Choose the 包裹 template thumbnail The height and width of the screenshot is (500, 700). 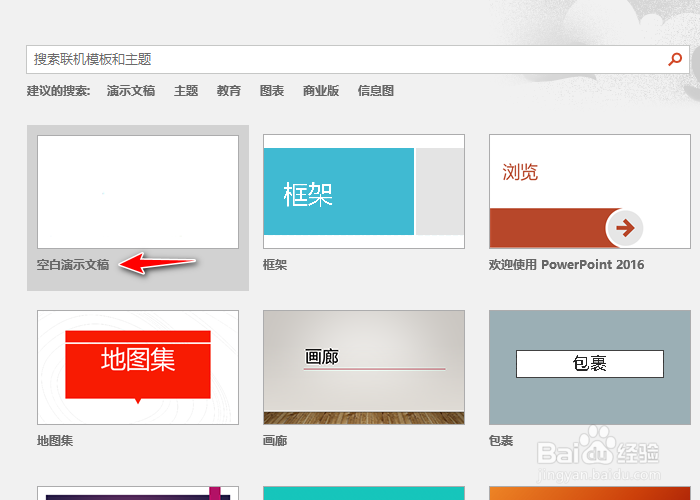click(590, 367)
